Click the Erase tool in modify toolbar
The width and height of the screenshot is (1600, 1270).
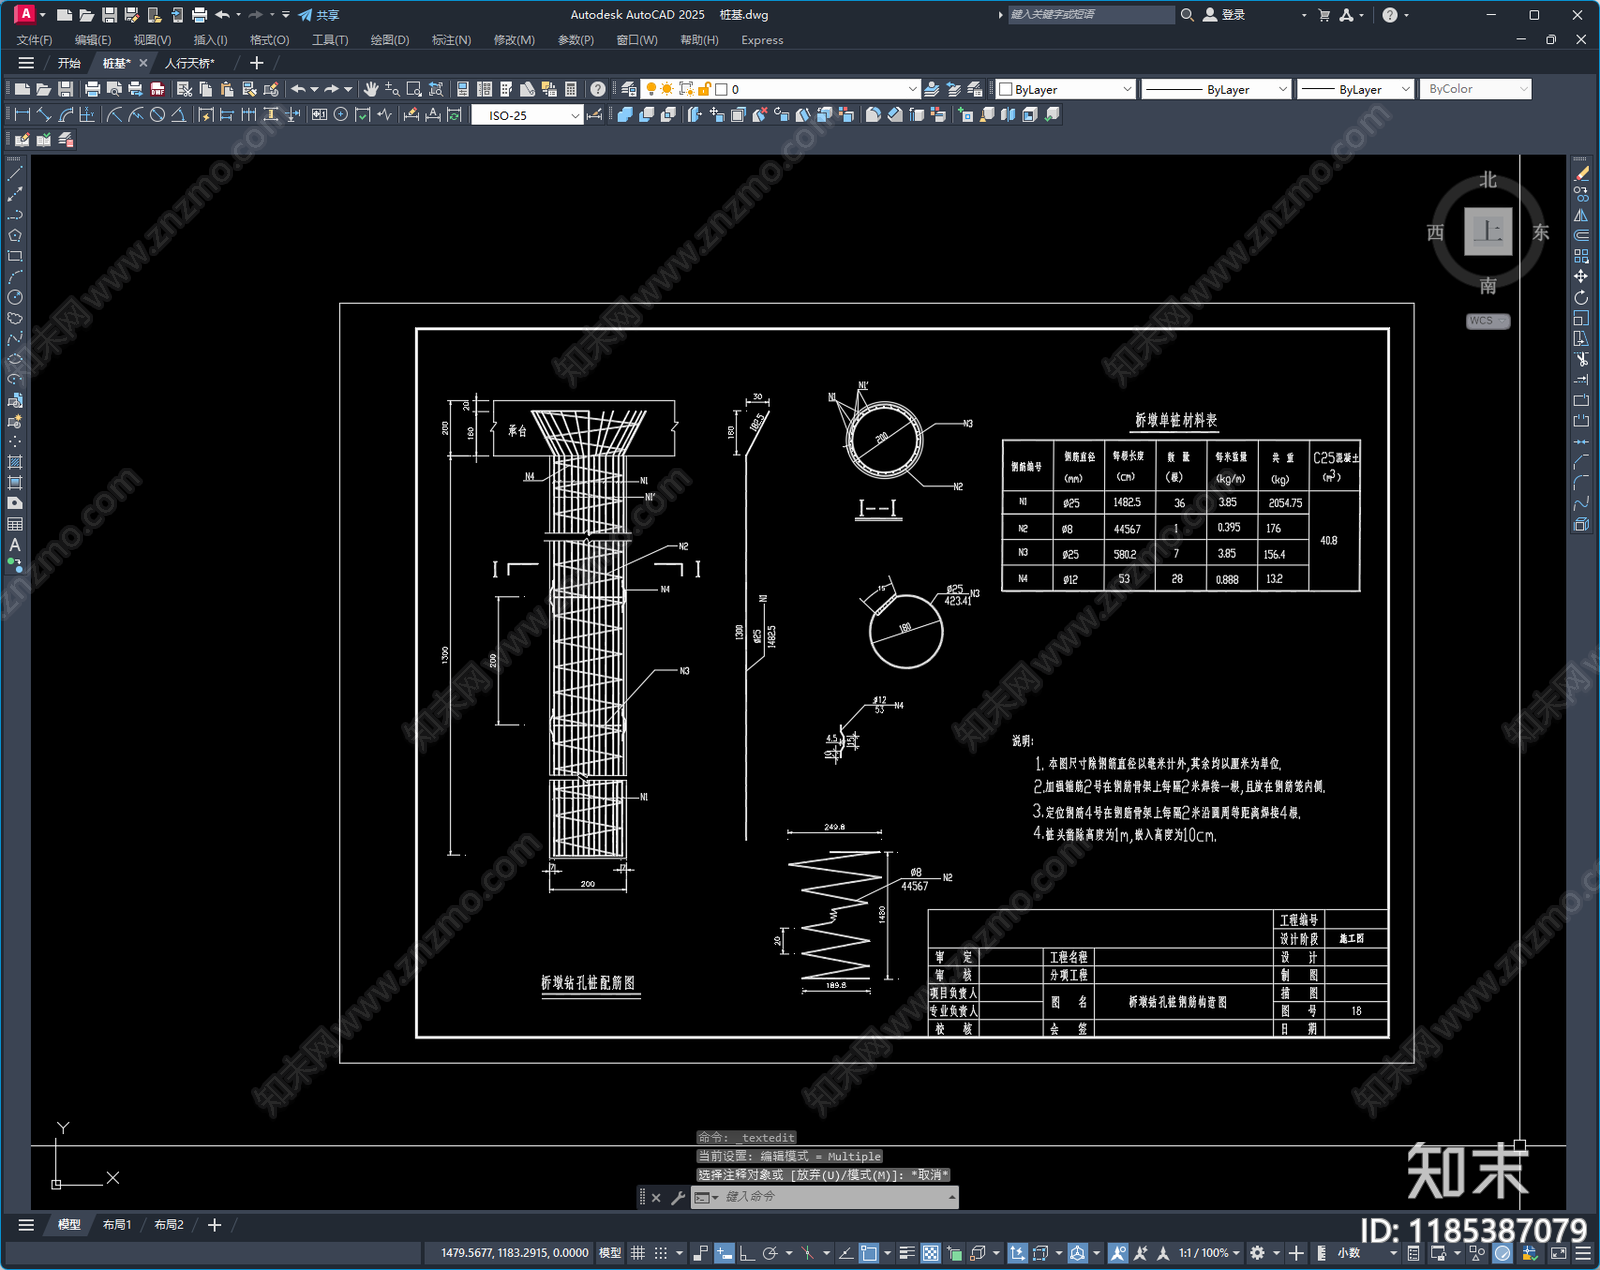point(1581,174)
